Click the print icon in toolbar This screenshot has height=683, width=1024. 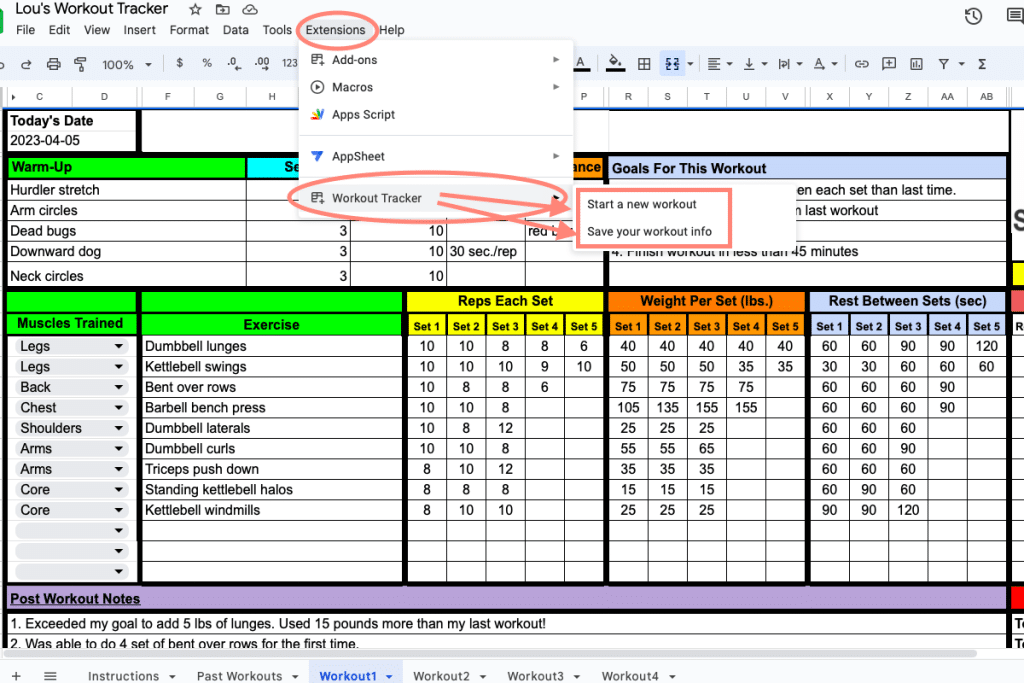pyautogui.click(x=54, y=64)
